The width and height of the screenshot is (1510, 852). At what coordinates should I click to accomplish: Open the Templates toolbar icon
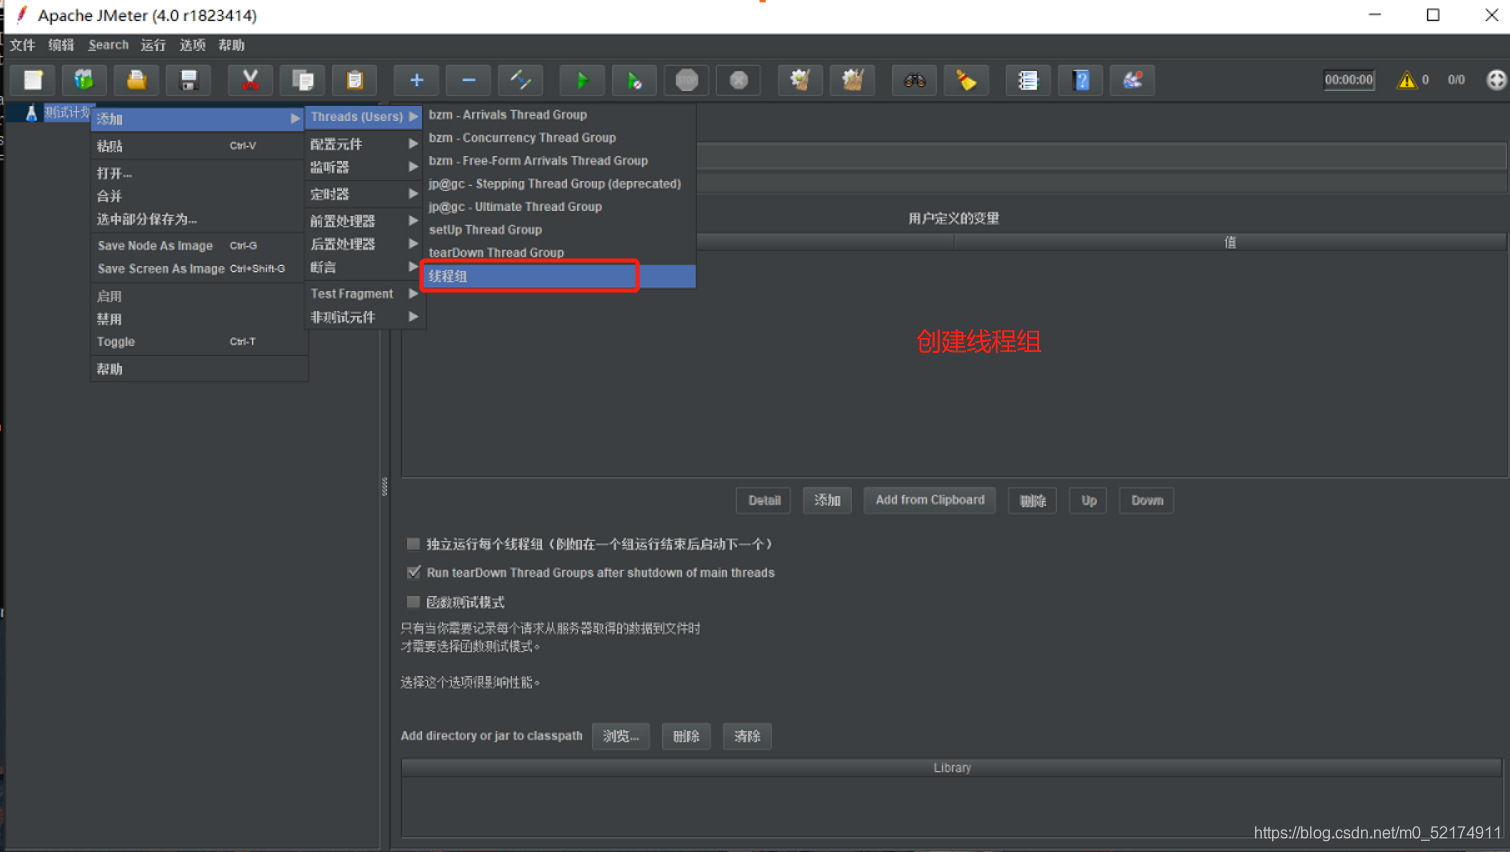(x=84, y=80)
